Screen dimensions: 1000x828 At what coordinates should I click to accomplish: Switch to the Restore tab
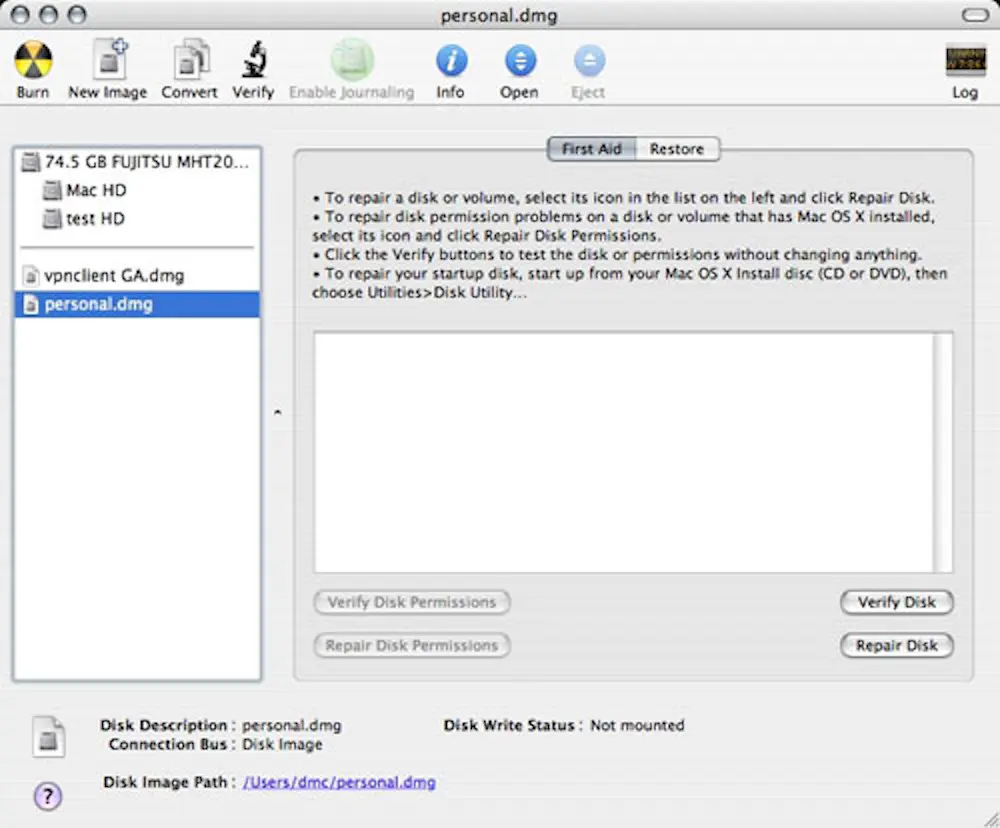pos(677,148)
